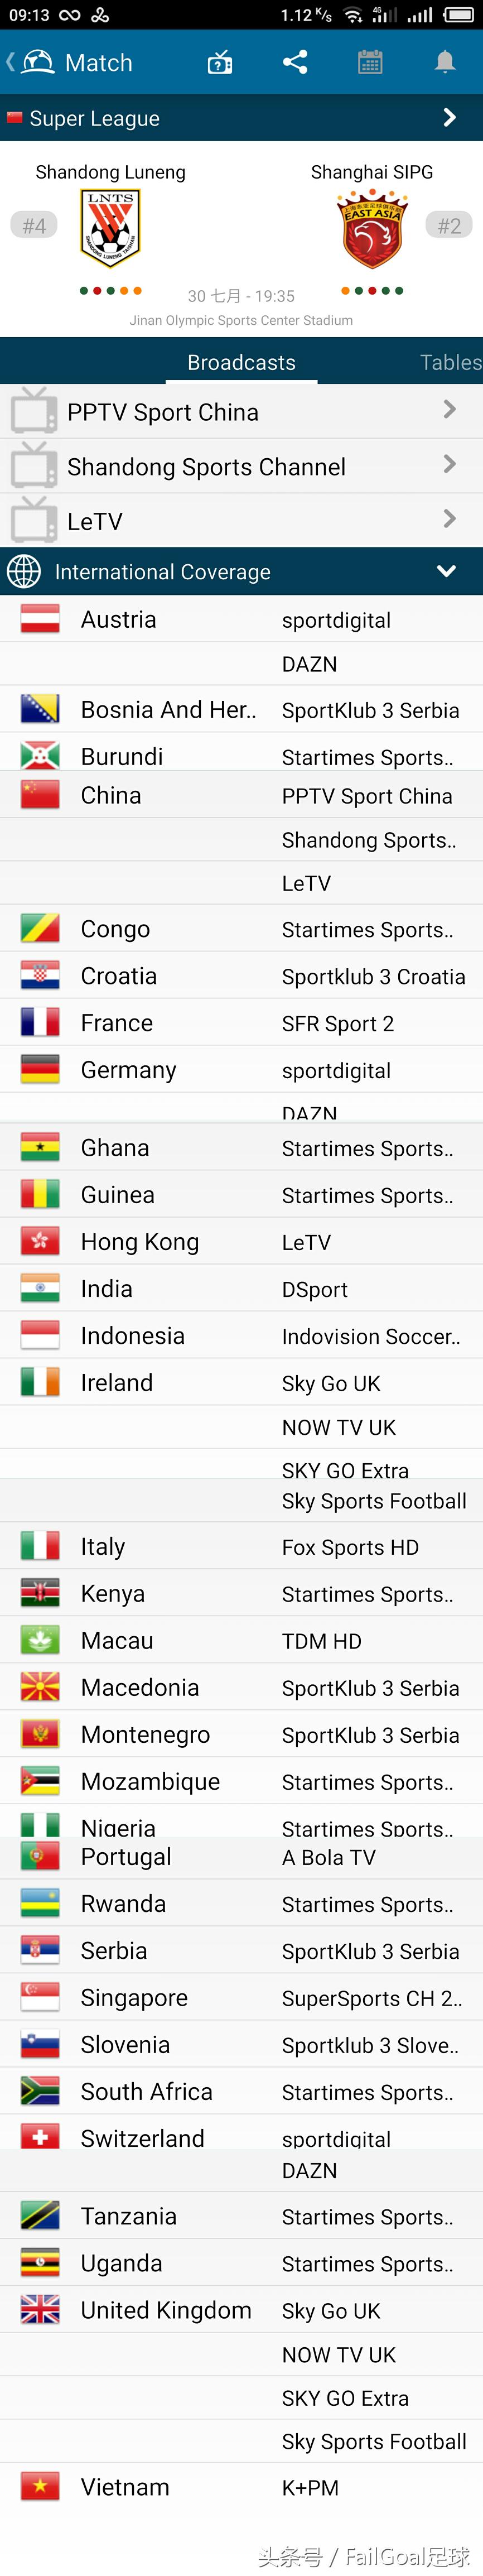Tap the TV broadcast icon in header
Viewport: 483px width, 2576px height.
[220, 63]
